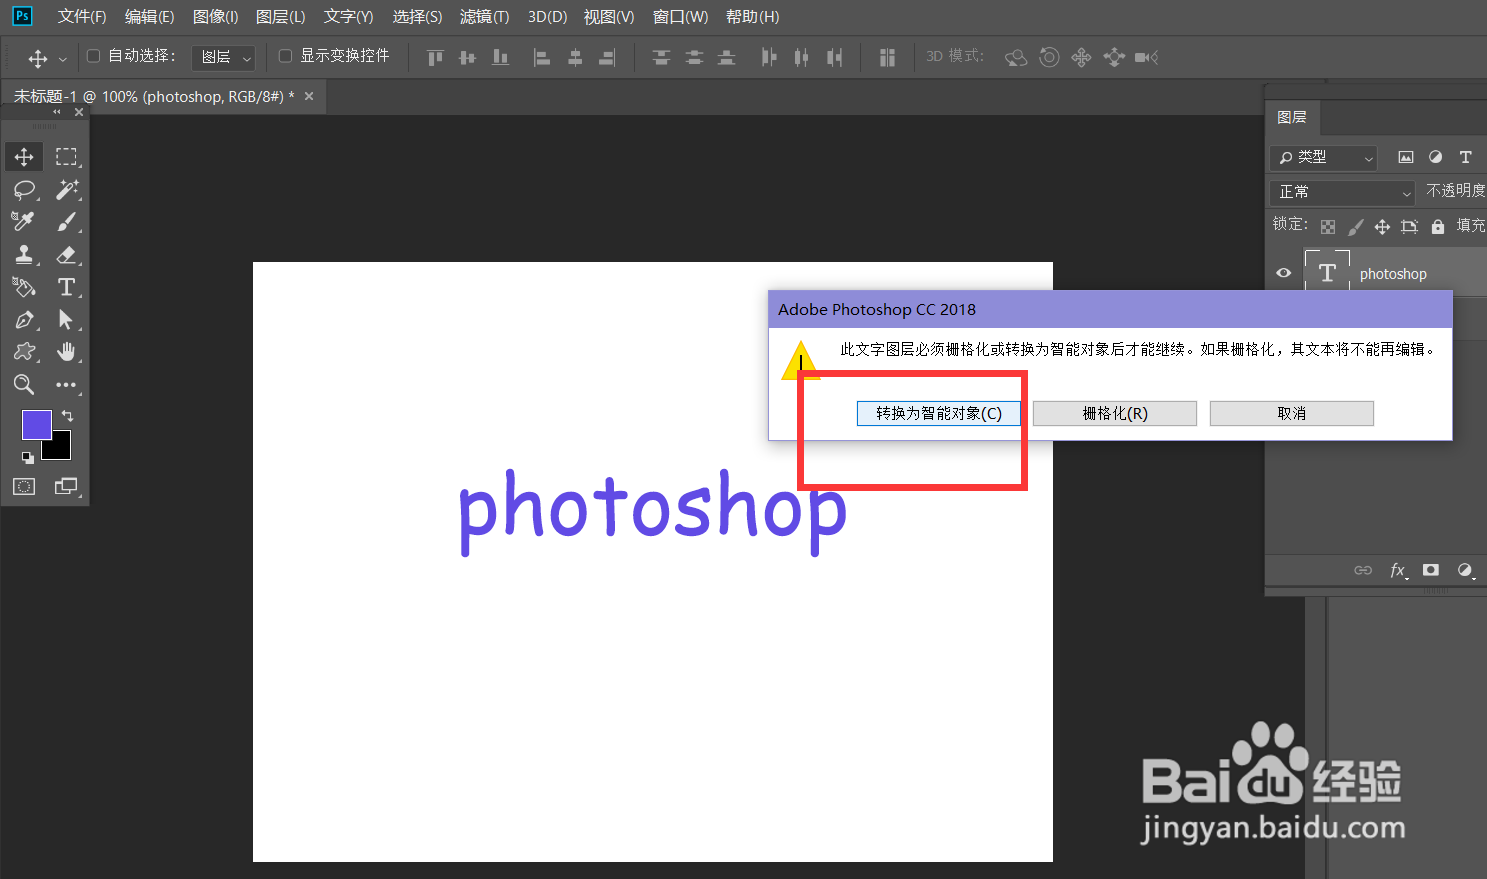Select the Clone Stamp tool

(x=24, y=255)
